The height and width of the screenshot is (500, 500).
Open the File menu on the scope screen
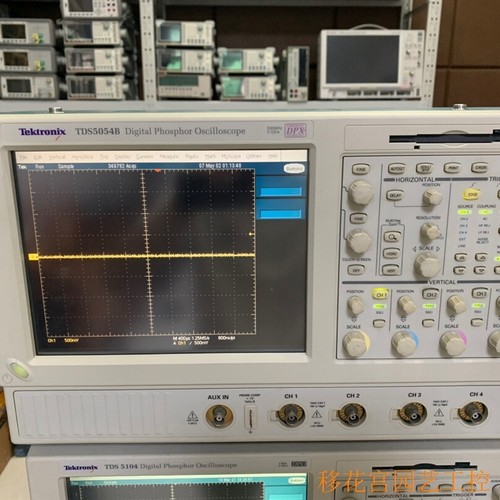(x=23, y=157)
